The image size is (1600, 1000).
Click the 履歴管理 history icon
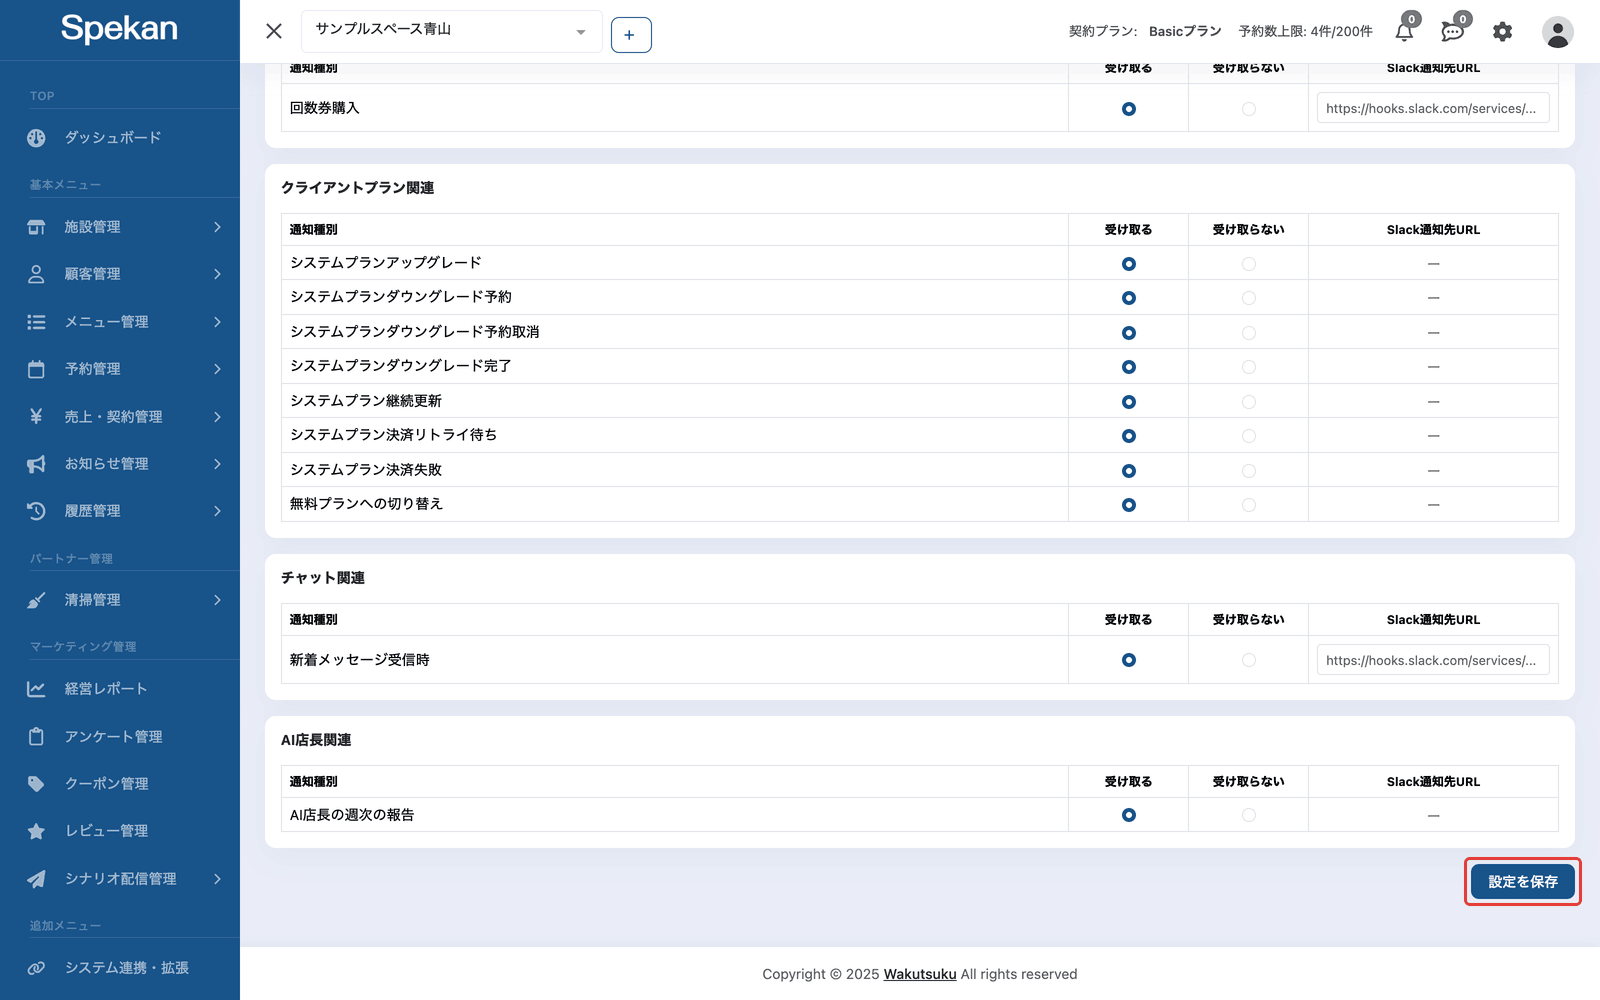click(36, 511)
